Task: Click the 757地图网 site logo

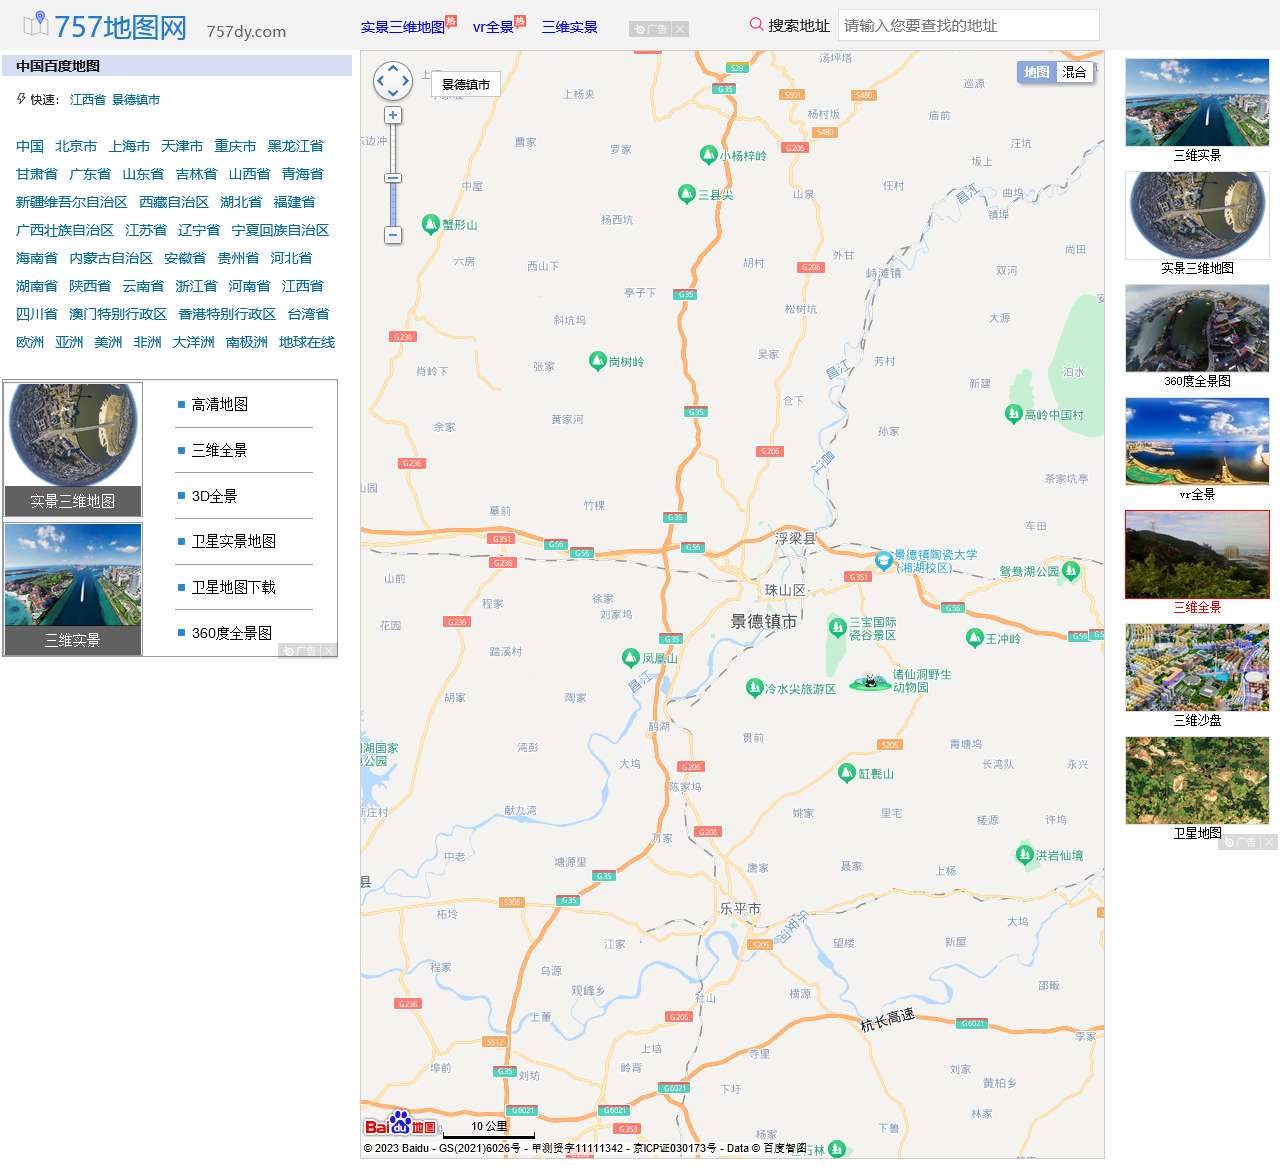Action: coord(105,26)
